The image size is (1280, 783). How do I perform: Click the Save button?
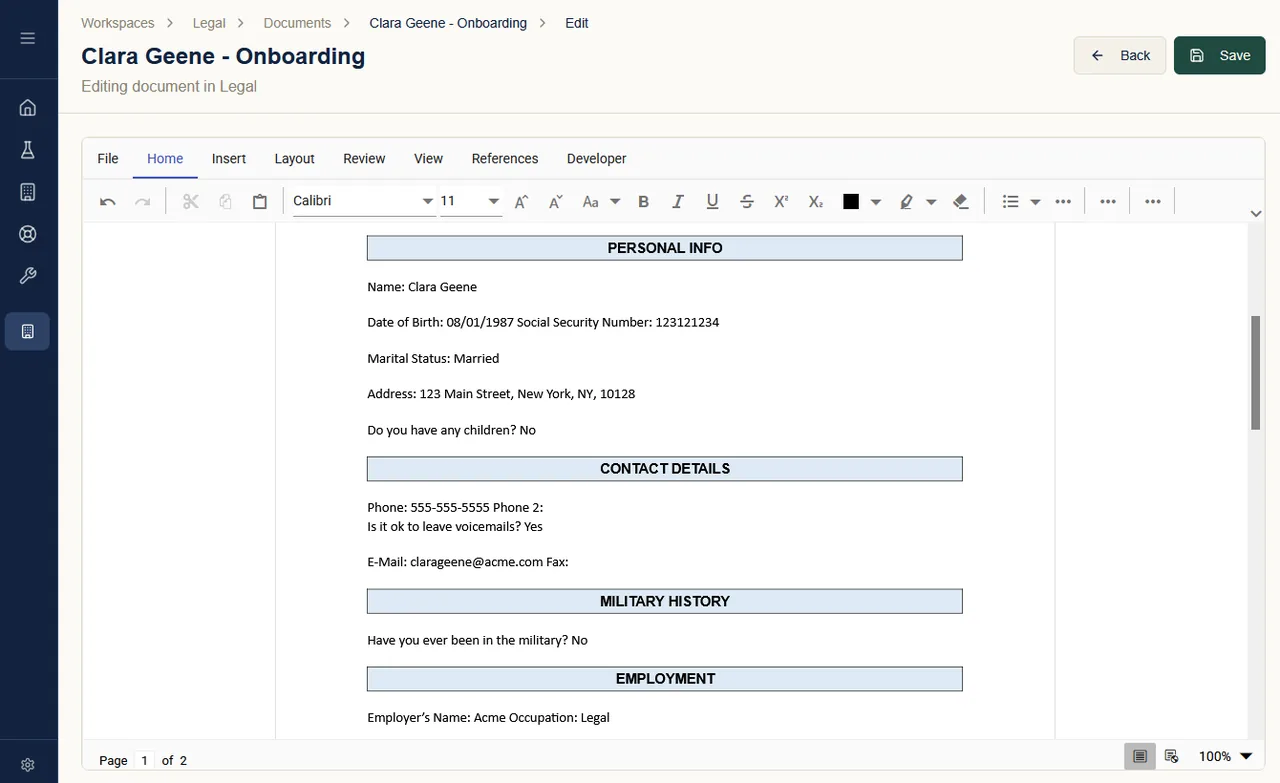click(1220, 56)
